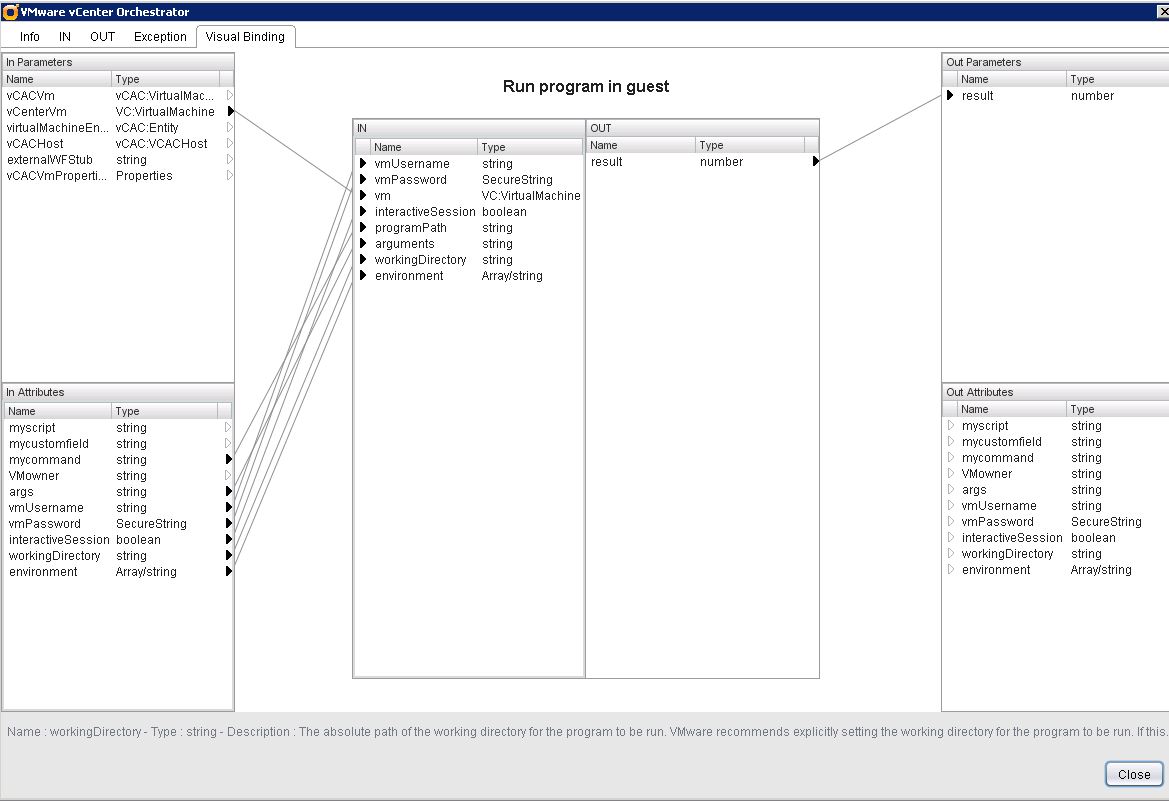This screenshot has width=1169, height=801.
Task: Sort In Attributes by Type column header
Action: point(165,411)
